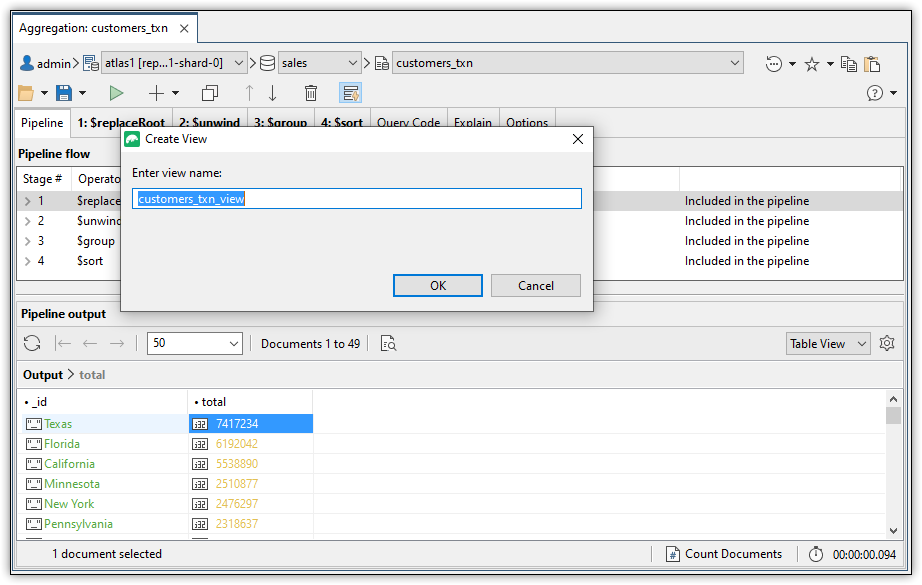Expand stage 4 $sort row
922x585 pixels.
click(x=28, y=261)
